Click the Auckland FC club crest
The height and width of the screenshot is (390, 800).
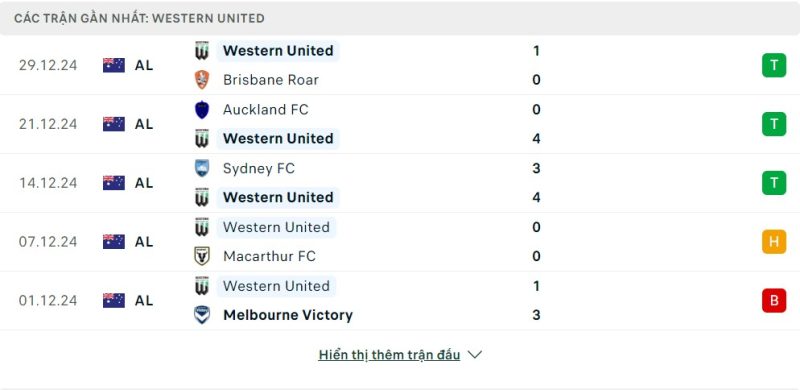tap(202, 110)
